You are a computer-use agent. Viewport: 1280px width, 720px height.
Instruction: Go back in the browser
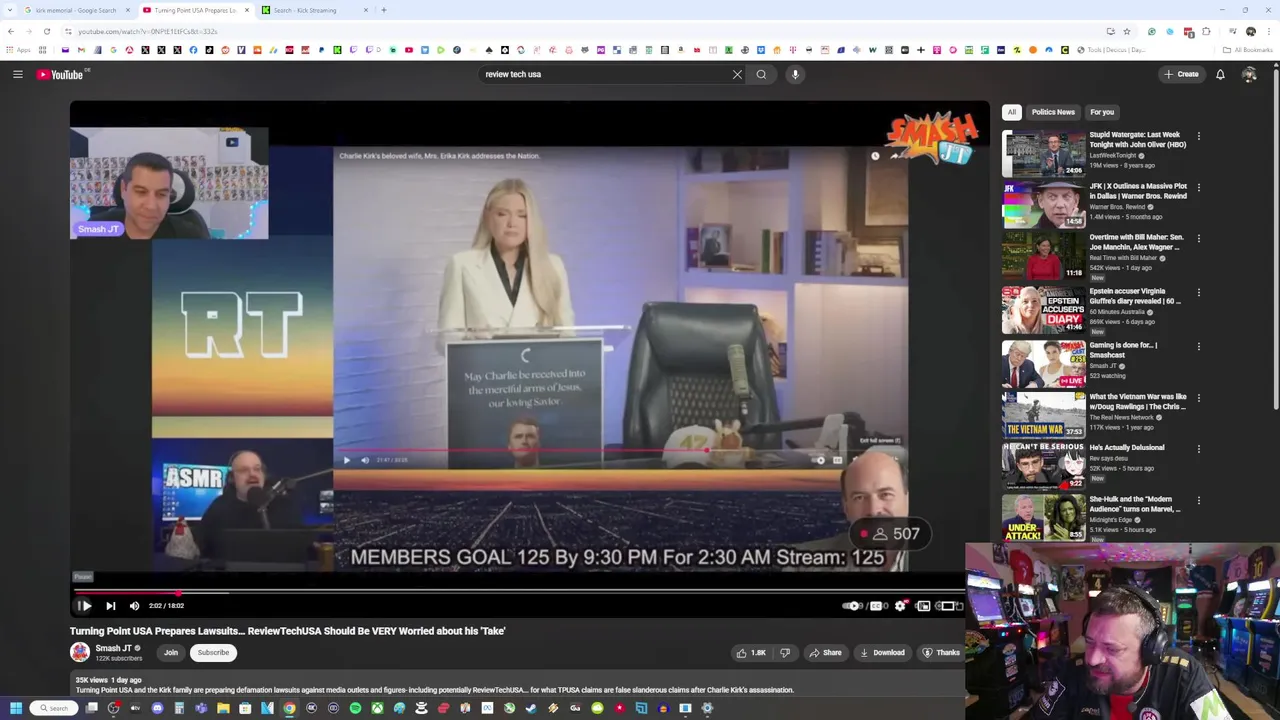pyautogui.click(x=10, y=31)
